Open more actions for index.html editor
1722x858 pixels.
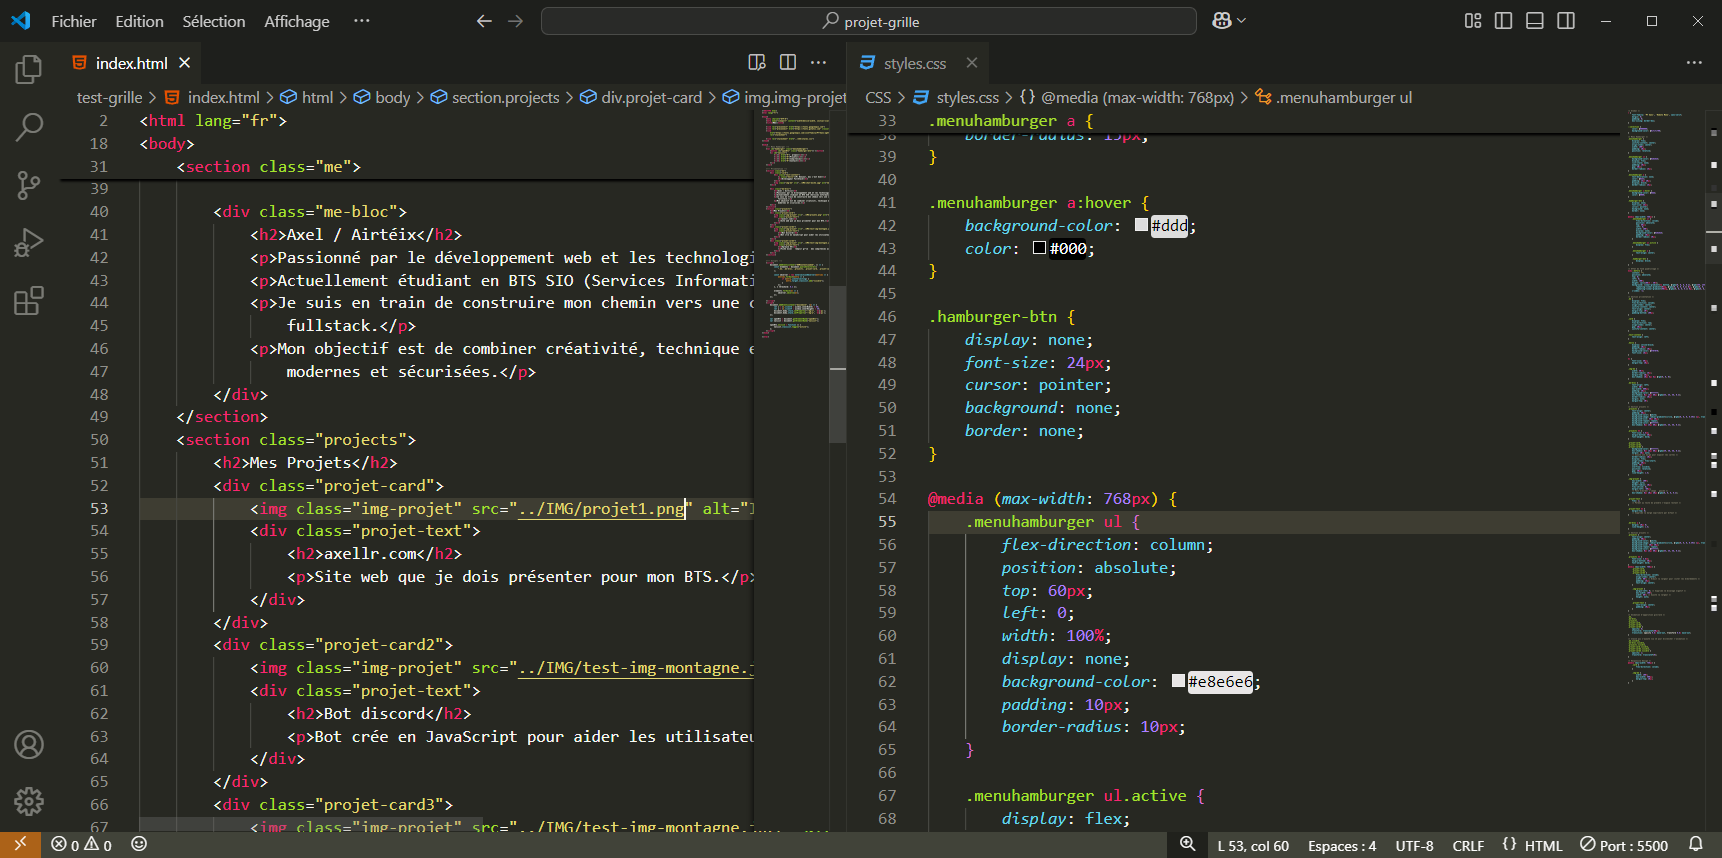point(819,62)
